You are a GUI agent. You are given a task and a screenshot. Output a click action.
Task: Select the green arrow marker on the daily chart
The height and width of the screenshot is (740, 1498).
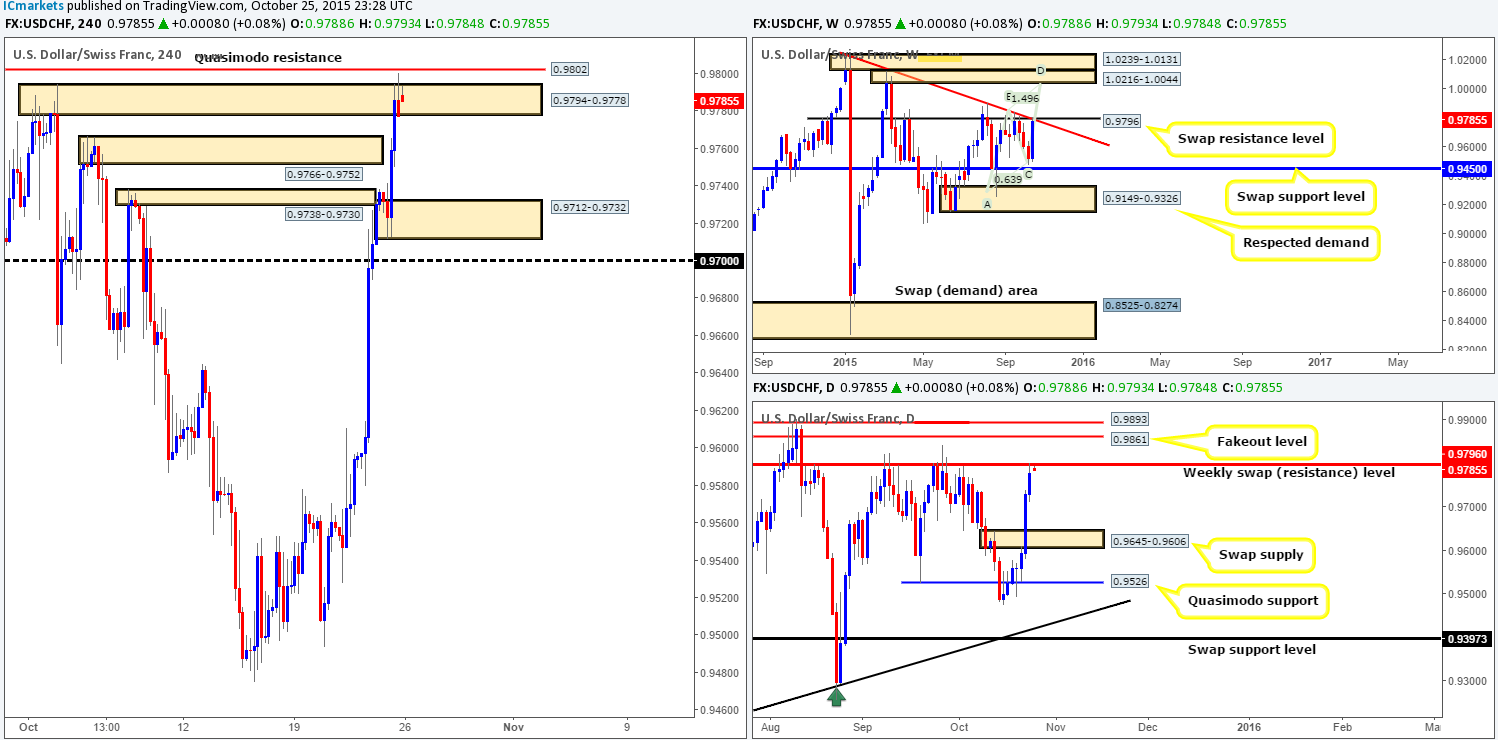coord(836,696)
